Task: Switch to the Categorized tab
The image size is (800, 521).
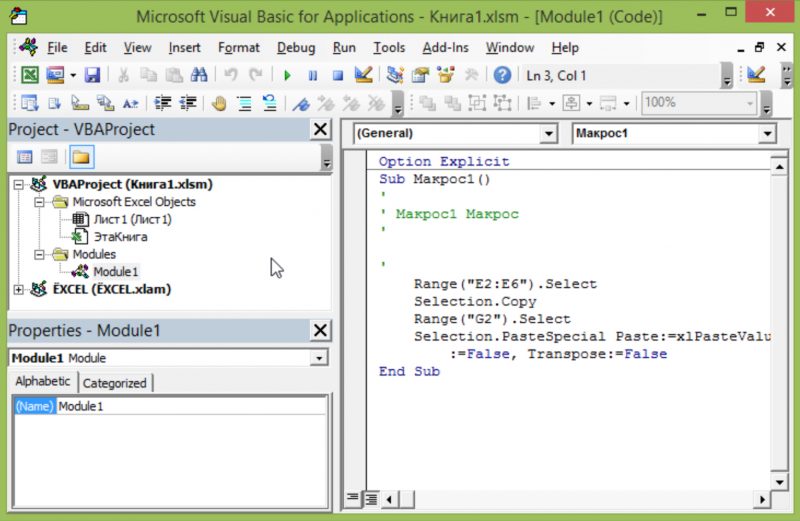Action: [x=115, y=383]
